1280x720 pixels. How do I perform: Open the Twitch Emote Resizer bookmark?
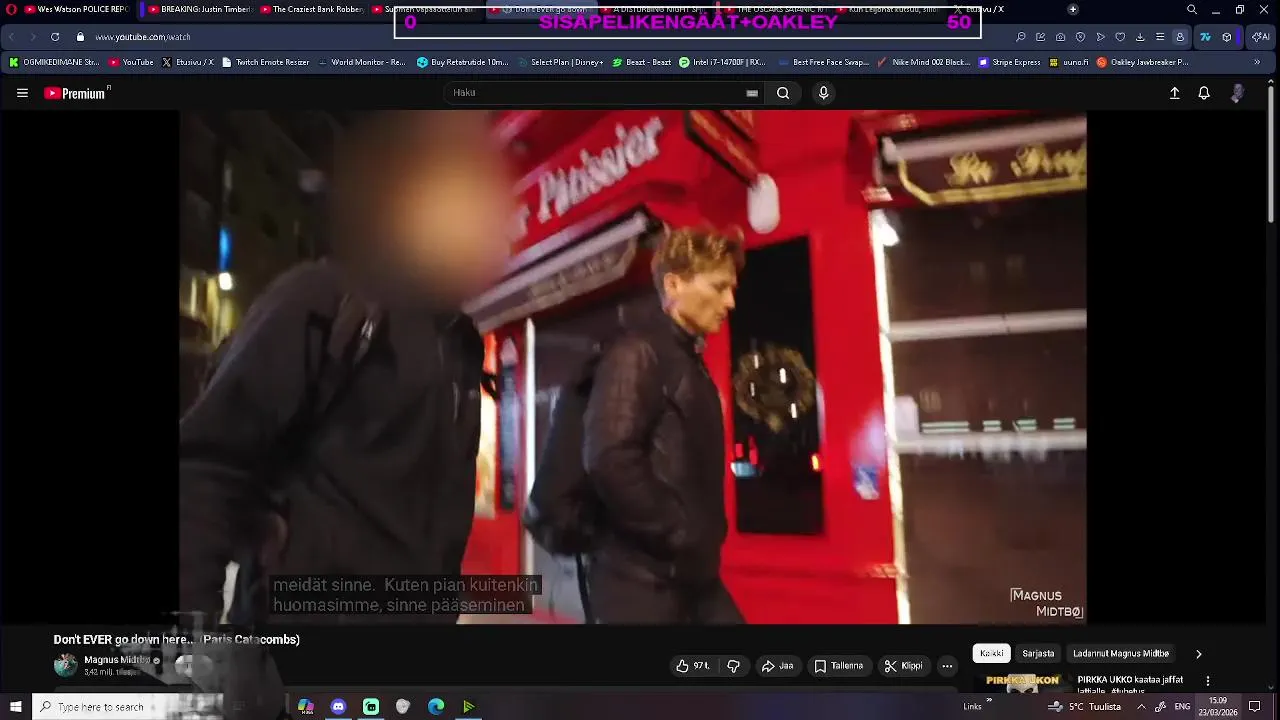(266, 62)
